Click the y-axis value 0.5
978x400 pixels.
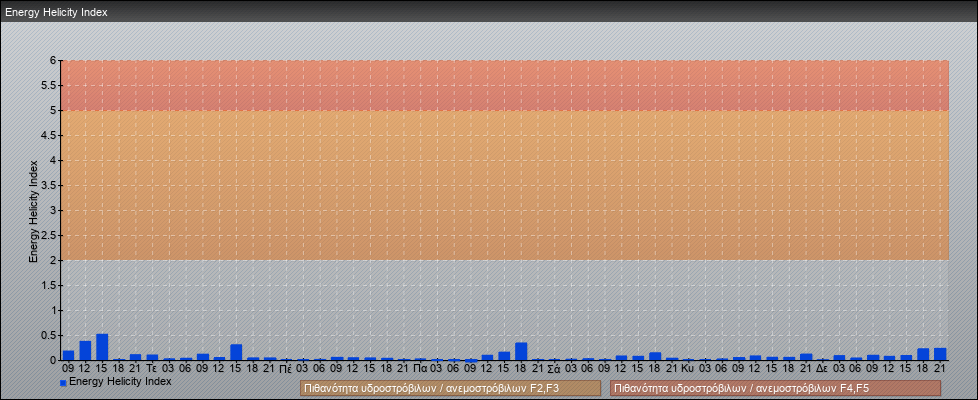pyautogui.click(x=50, y=335)
